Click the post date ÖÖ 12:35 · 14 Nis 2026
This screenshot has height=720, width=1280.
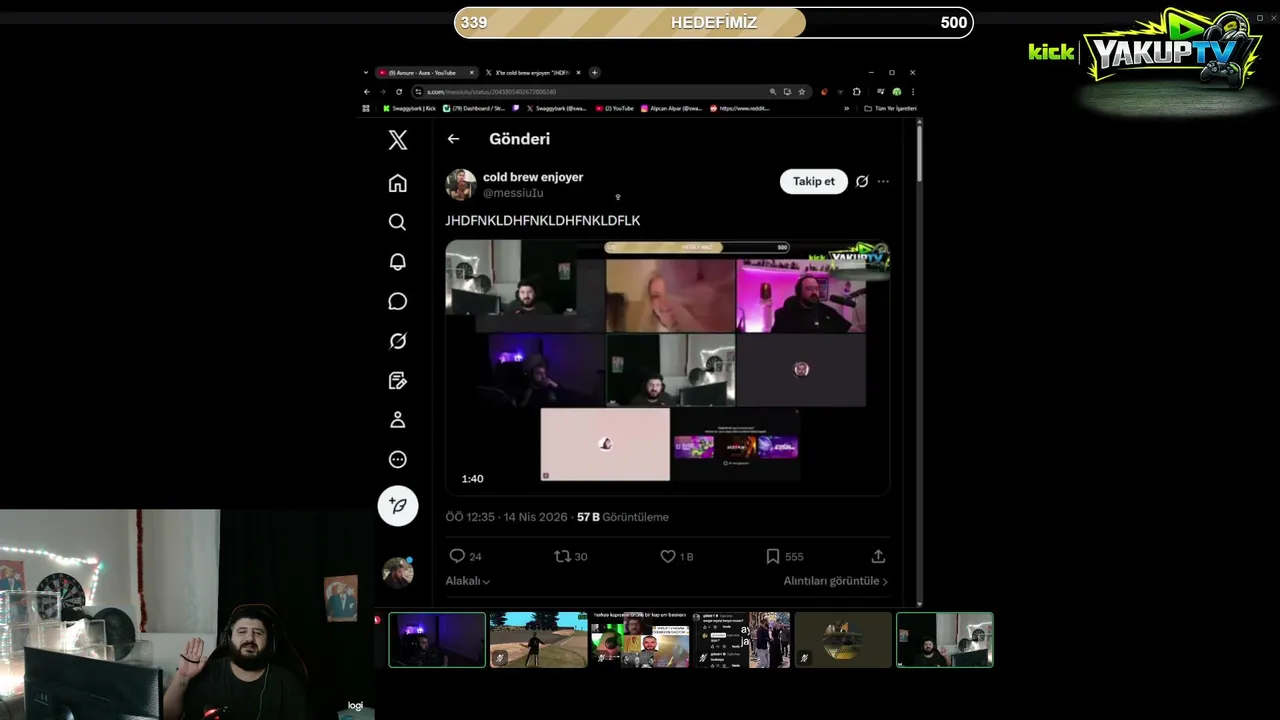506,517
